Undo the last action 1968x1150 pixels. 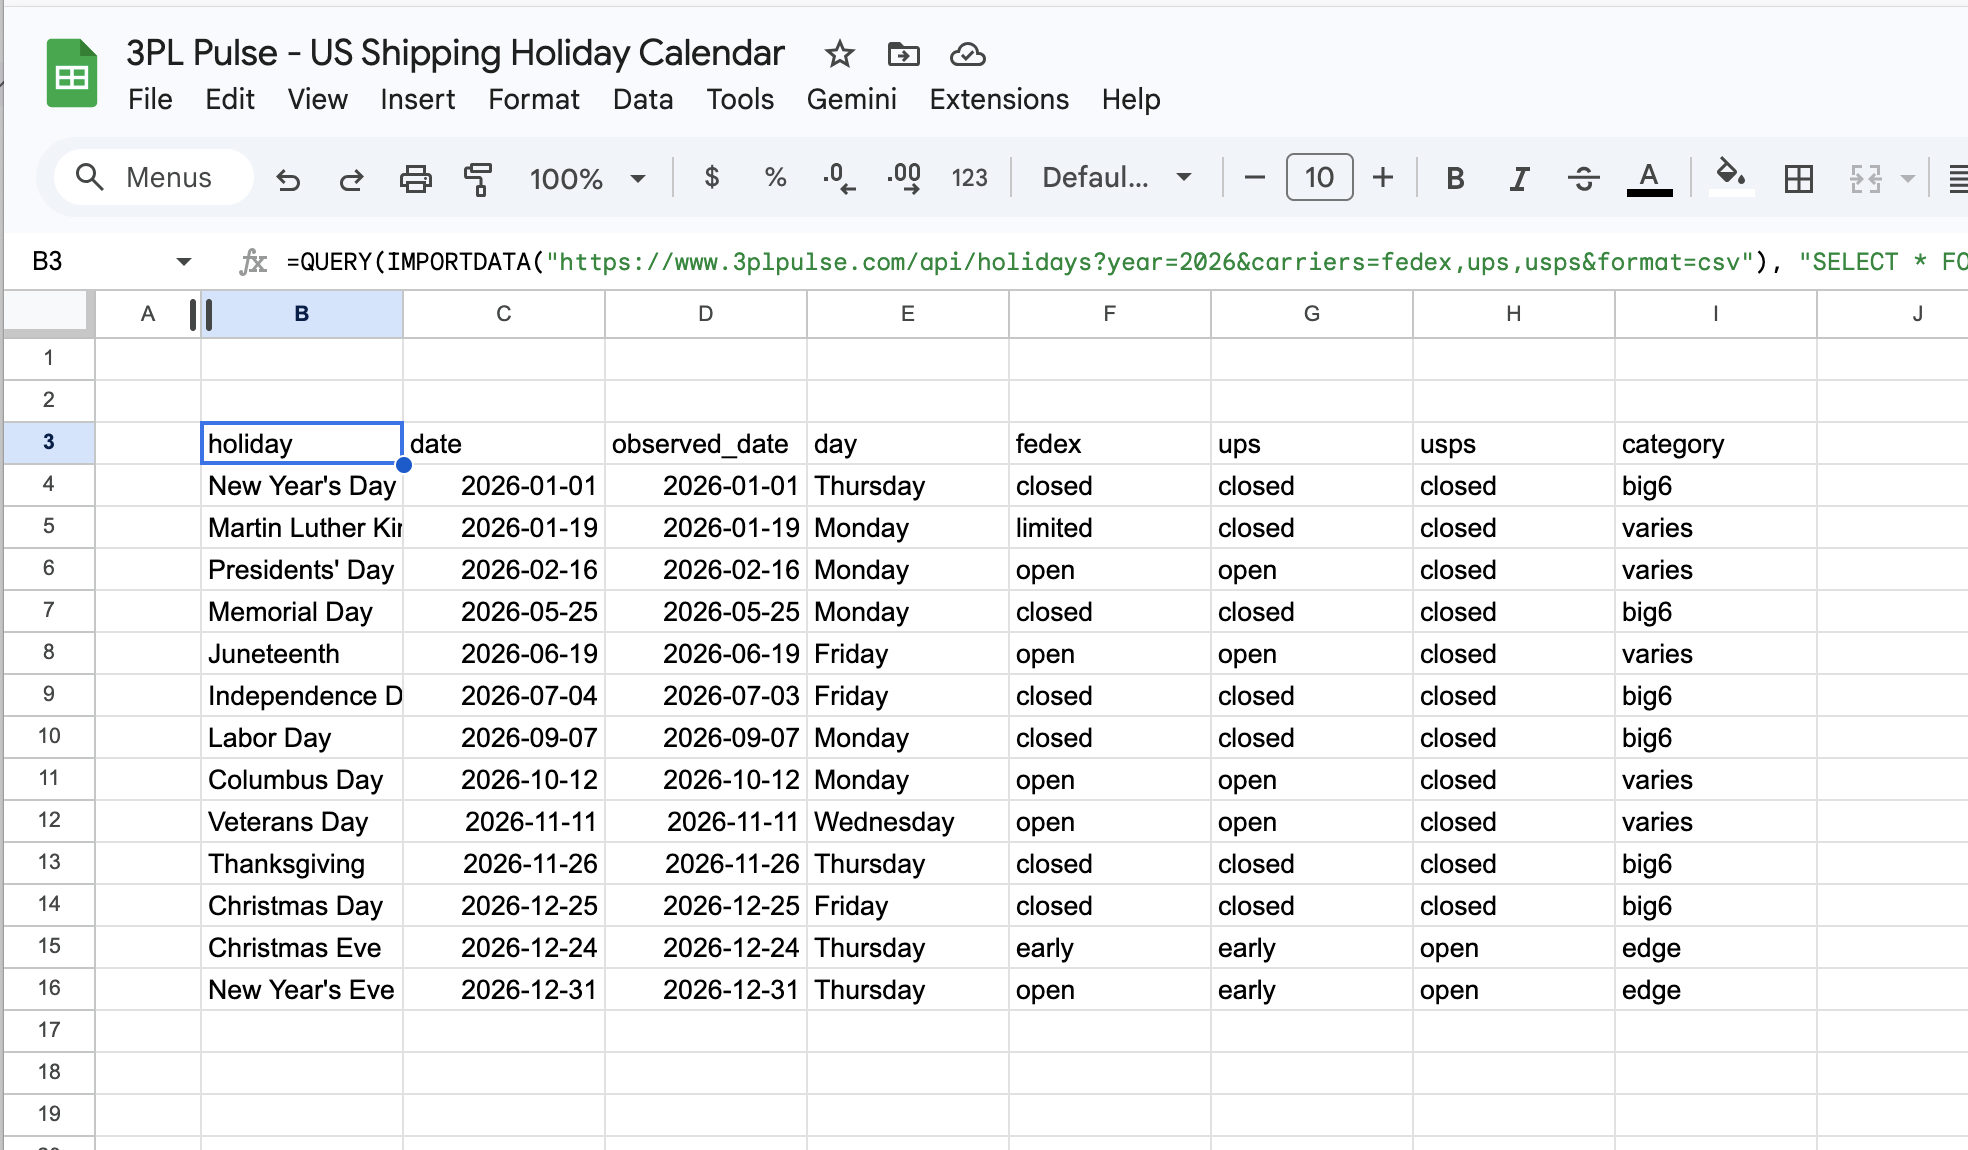coord(288,179)
